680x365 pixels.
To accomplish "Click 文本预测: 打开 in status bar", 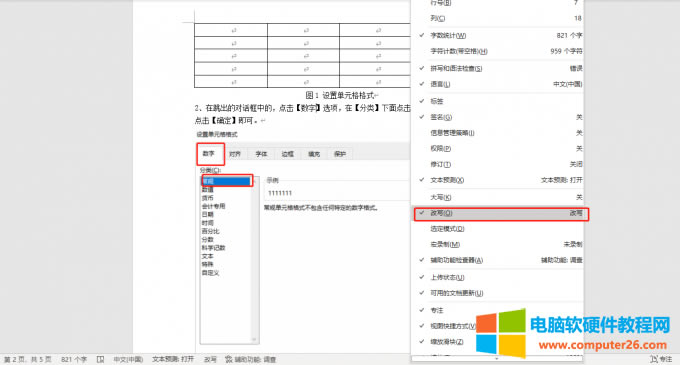I will 173,359.
